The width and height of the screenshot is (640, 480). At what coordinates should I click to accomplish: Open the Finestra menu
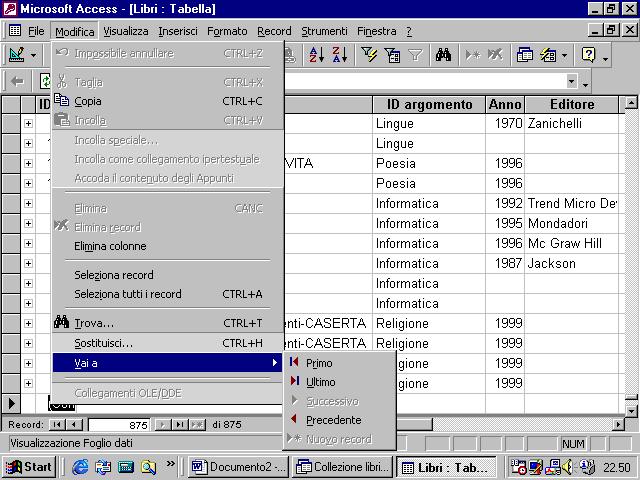tap(377, 31)
